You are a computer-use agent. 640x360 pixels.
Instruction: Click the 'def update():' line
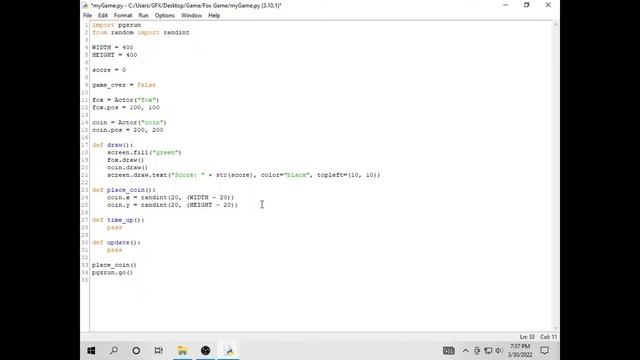tap(116, 242)
